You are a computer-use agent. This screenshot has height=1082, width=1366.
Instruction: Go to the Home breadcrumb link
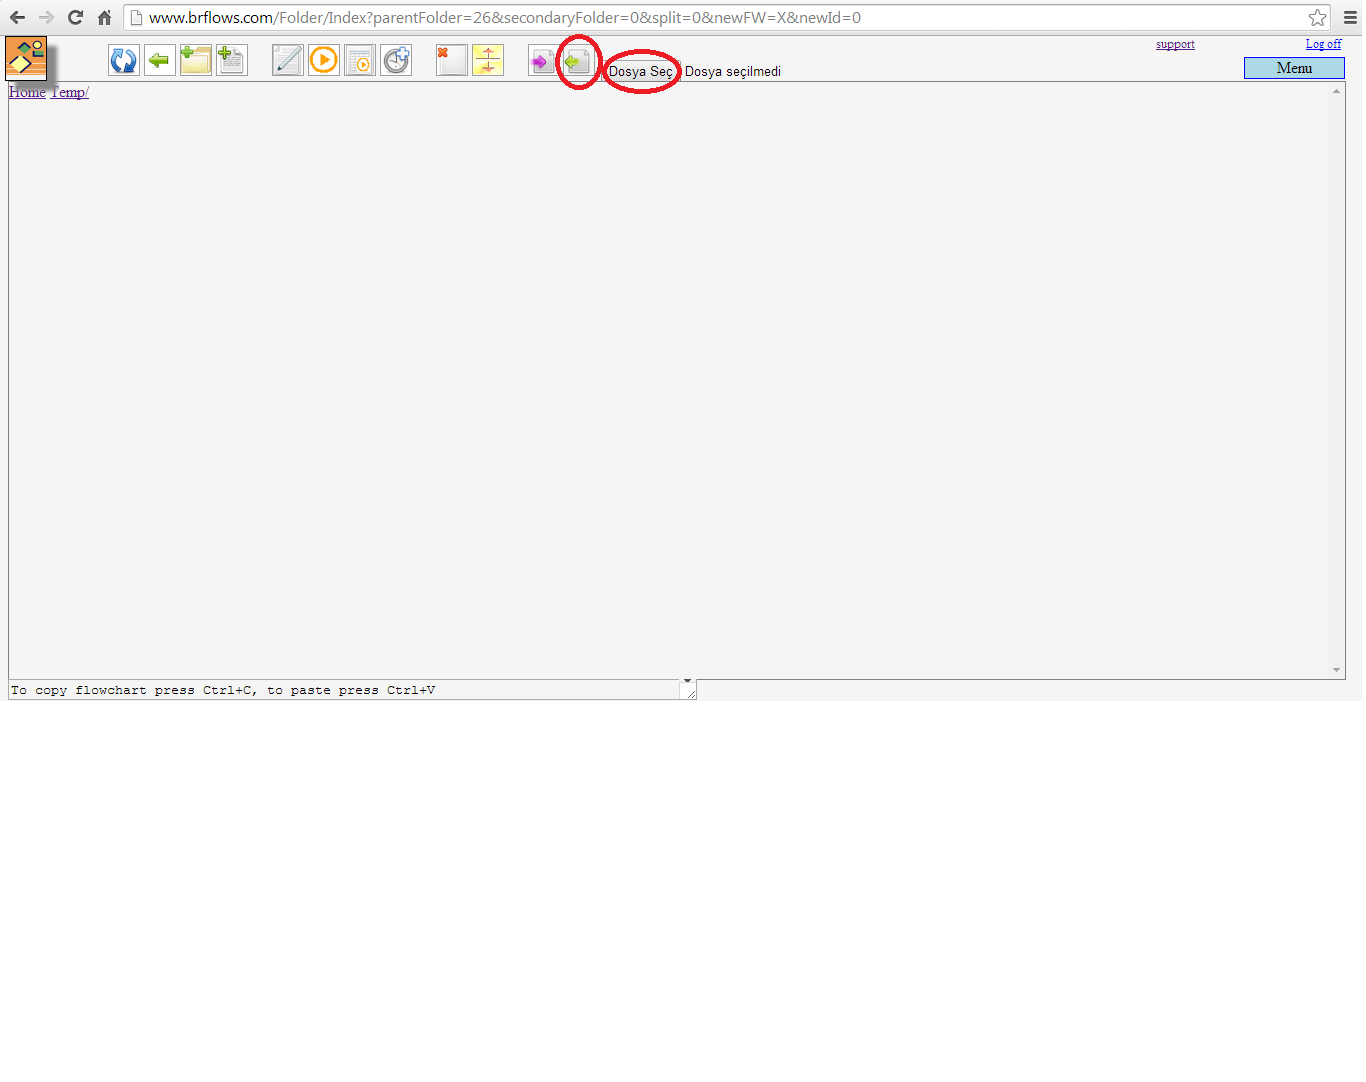[27, 92]
